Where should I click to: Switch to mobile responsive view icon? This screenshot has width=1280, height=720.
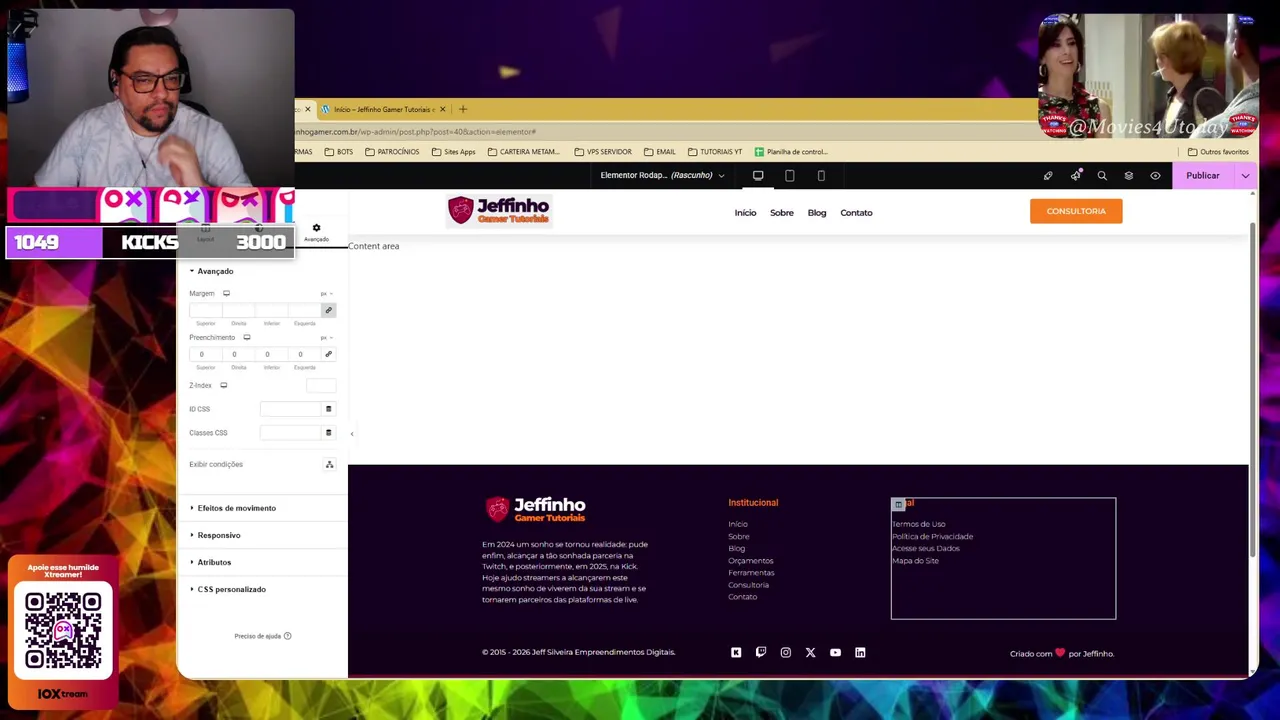point(821,176)
